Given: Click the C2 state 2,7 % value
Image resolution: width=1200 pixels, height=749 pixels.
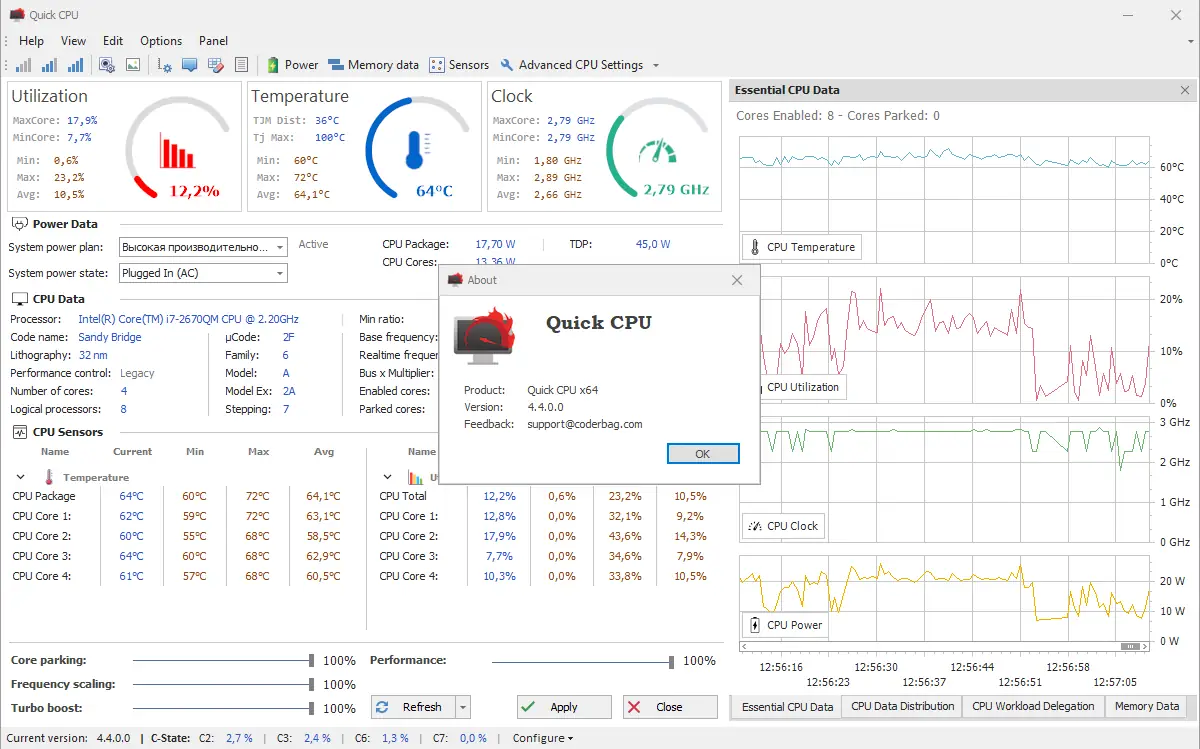Looking at the screenshot, I should point(239,738).
